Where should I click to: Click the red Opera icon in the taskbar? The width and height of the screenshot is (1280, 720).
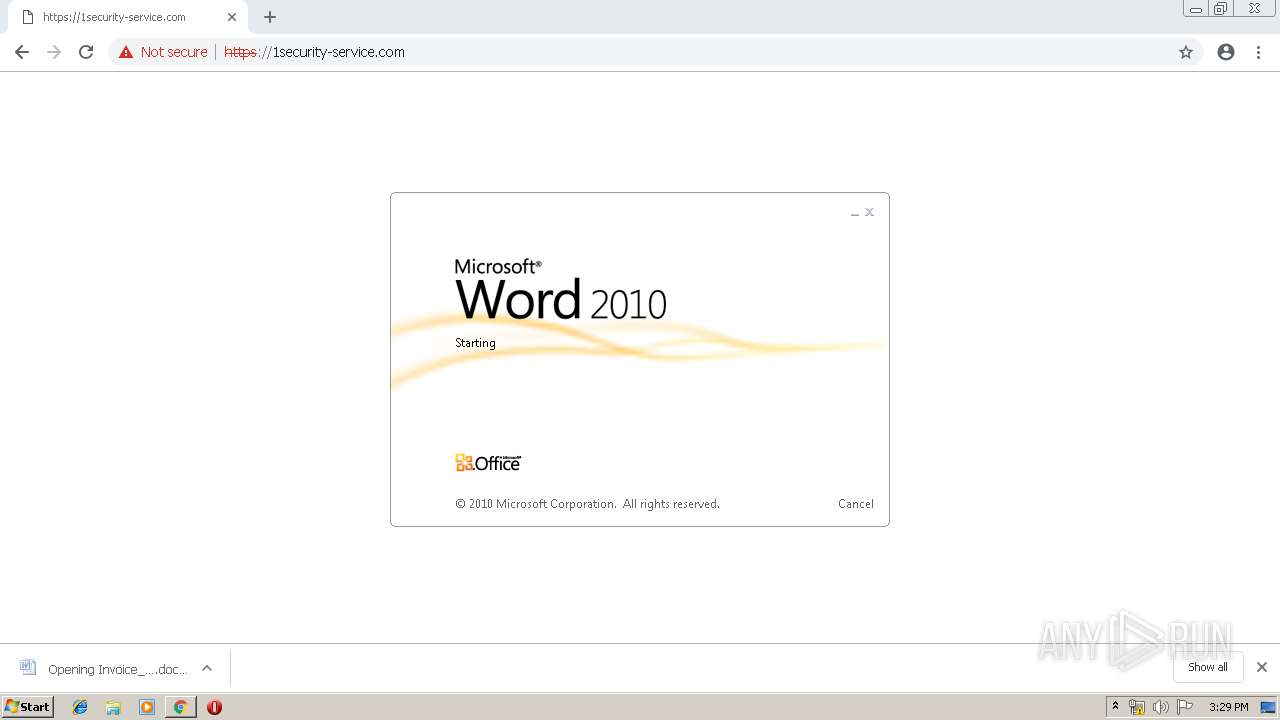point(214,707)
